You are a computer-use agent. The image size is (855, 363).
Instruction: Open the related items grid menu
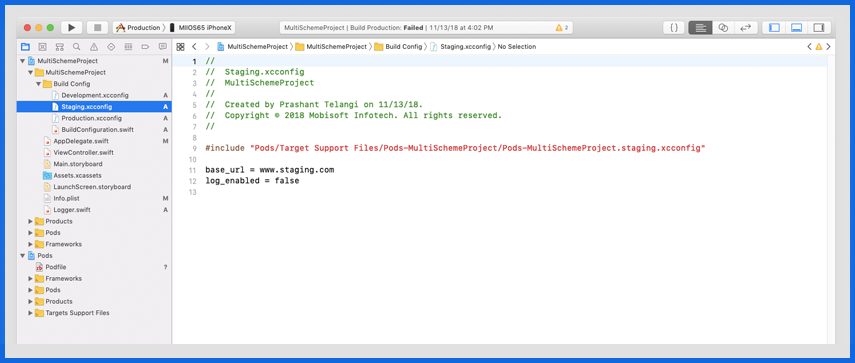coord(180,47)
